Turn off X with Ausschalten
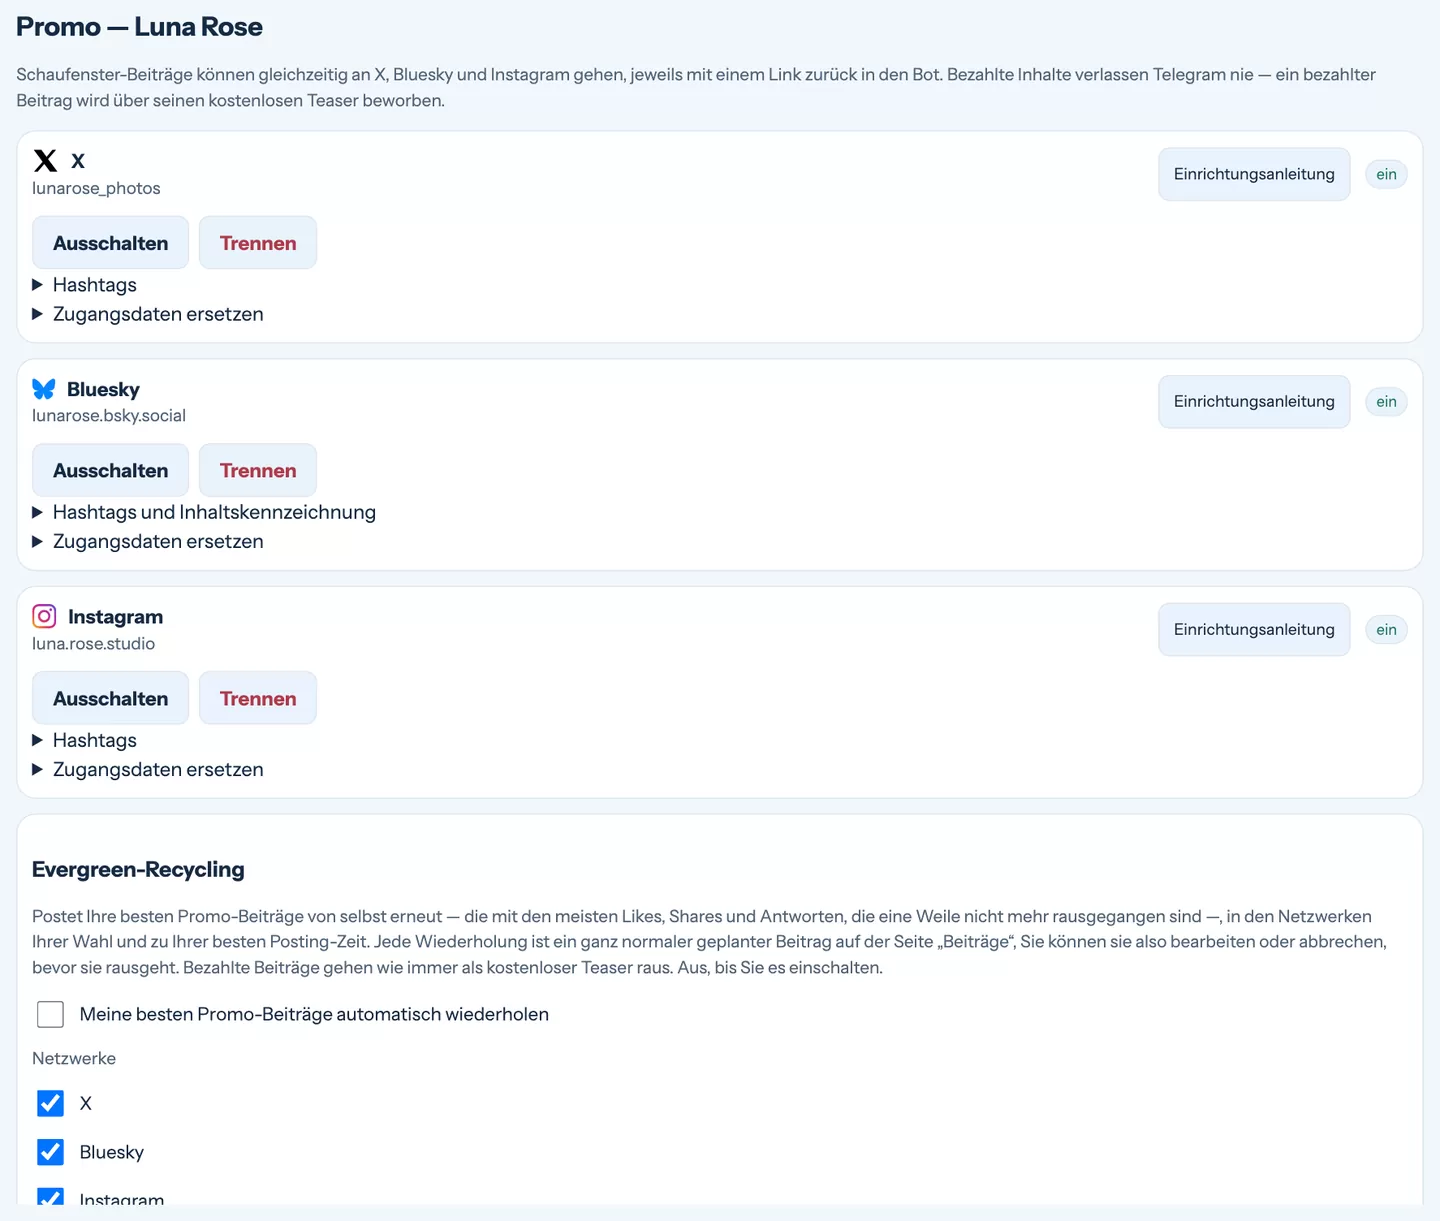 pos(110,243)
